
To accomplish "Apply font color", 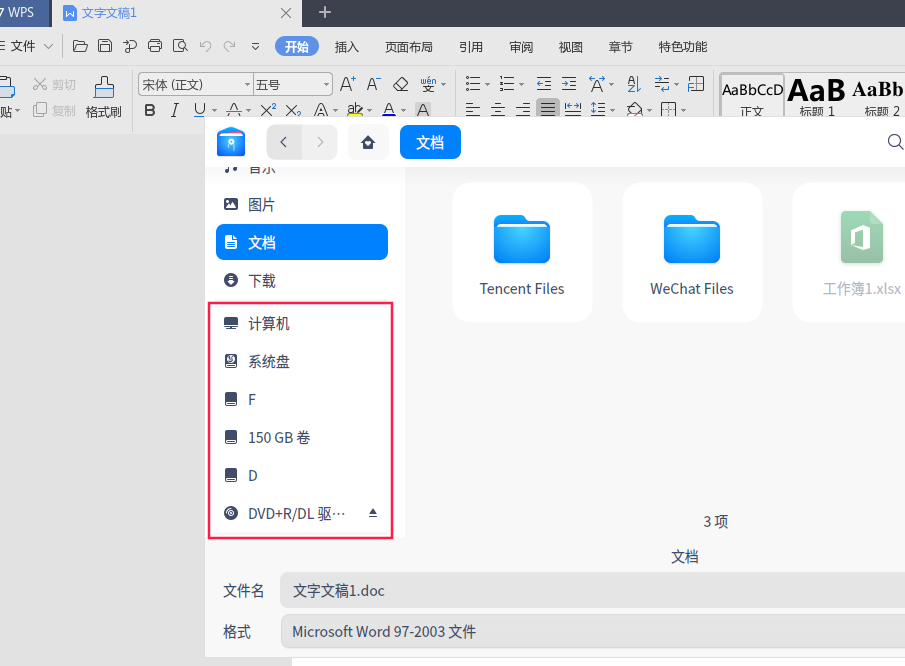I will [x=390, y=110].
